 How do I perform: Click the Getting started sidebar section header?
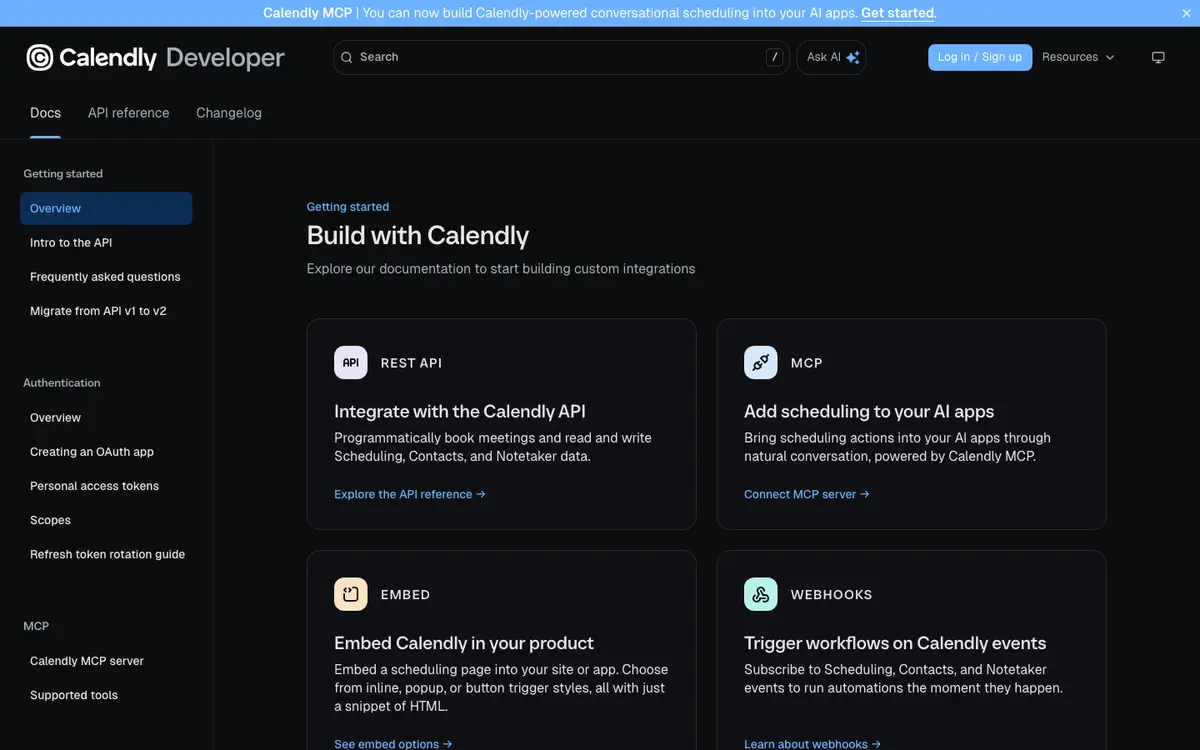63,174
